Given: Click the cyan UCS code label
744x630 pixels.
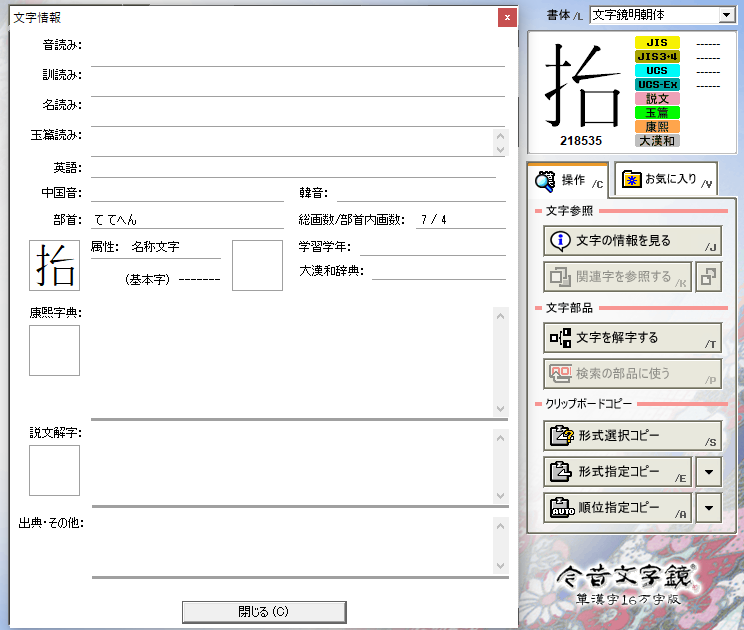Looking at the screenshot, I should (657, 71).
